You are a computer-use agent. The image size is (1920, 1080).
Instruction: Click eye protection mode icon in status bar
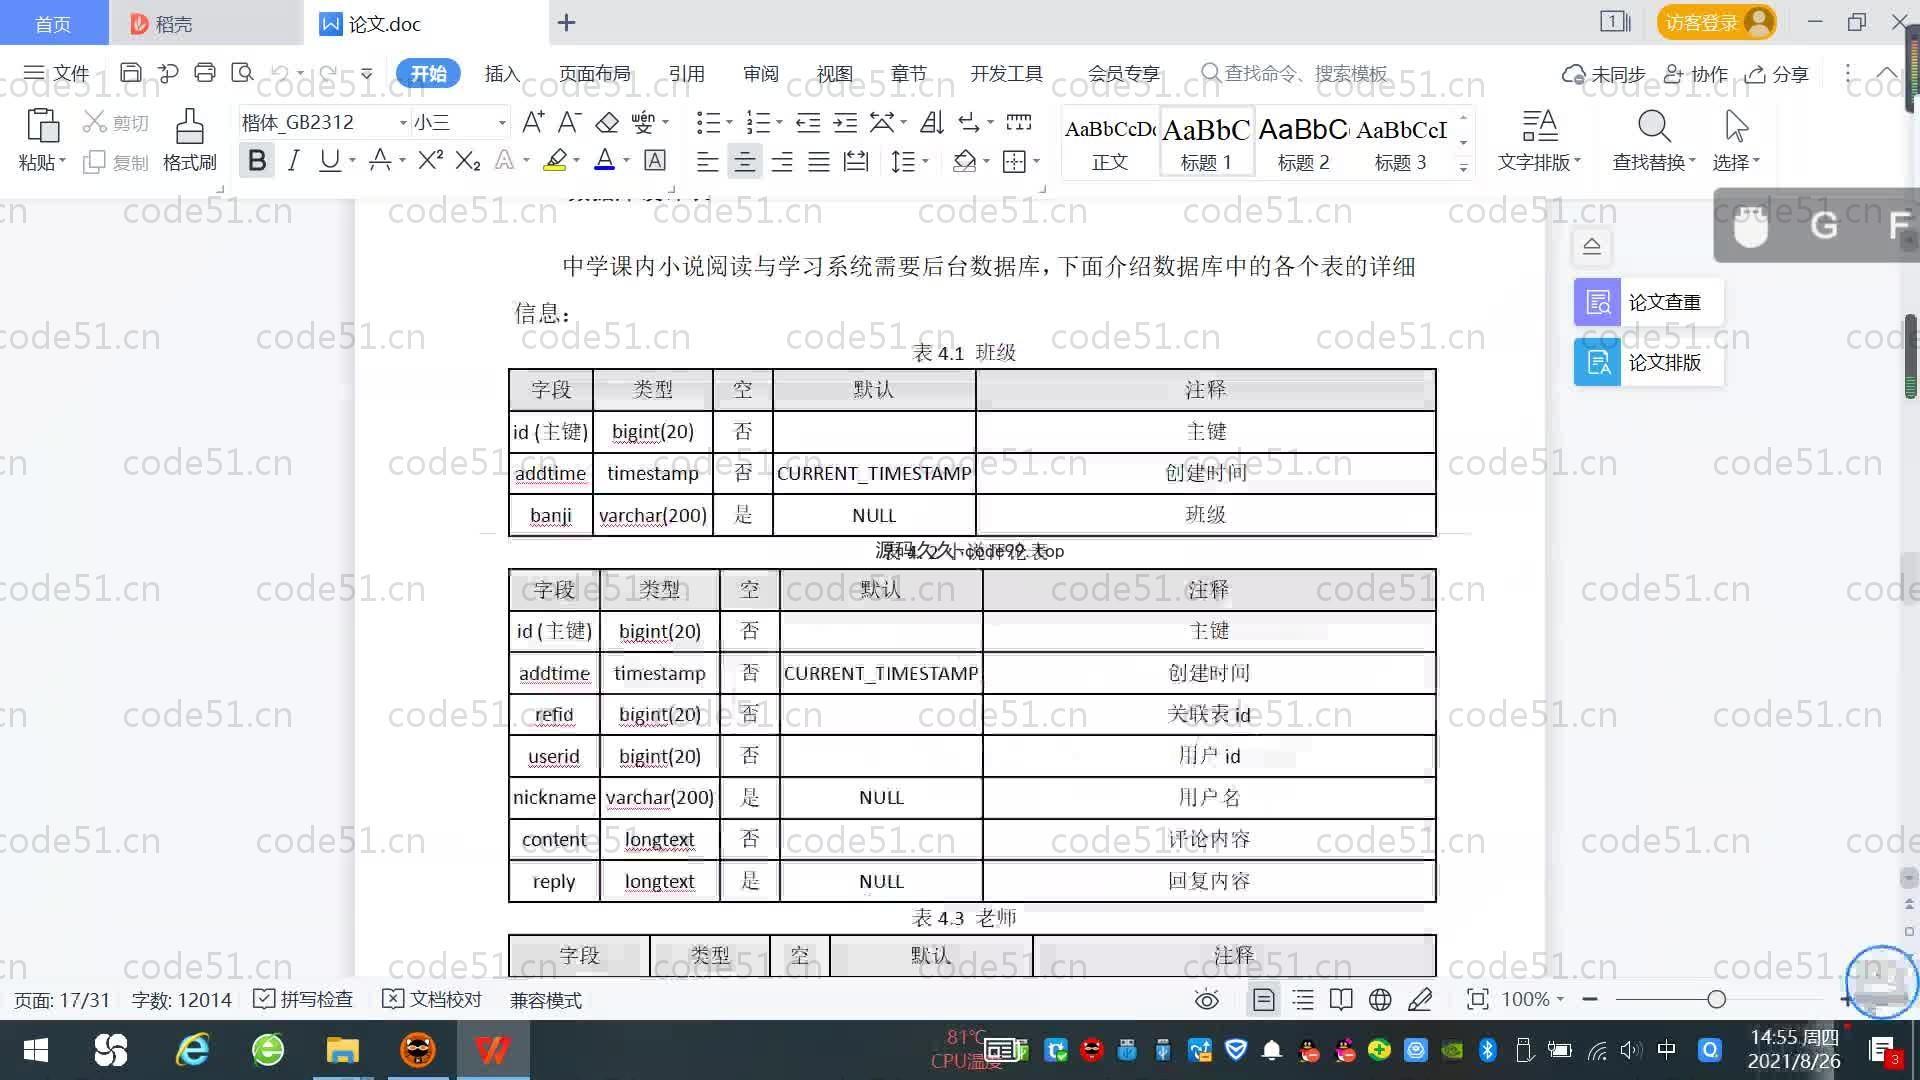(x=1207, y=999)
